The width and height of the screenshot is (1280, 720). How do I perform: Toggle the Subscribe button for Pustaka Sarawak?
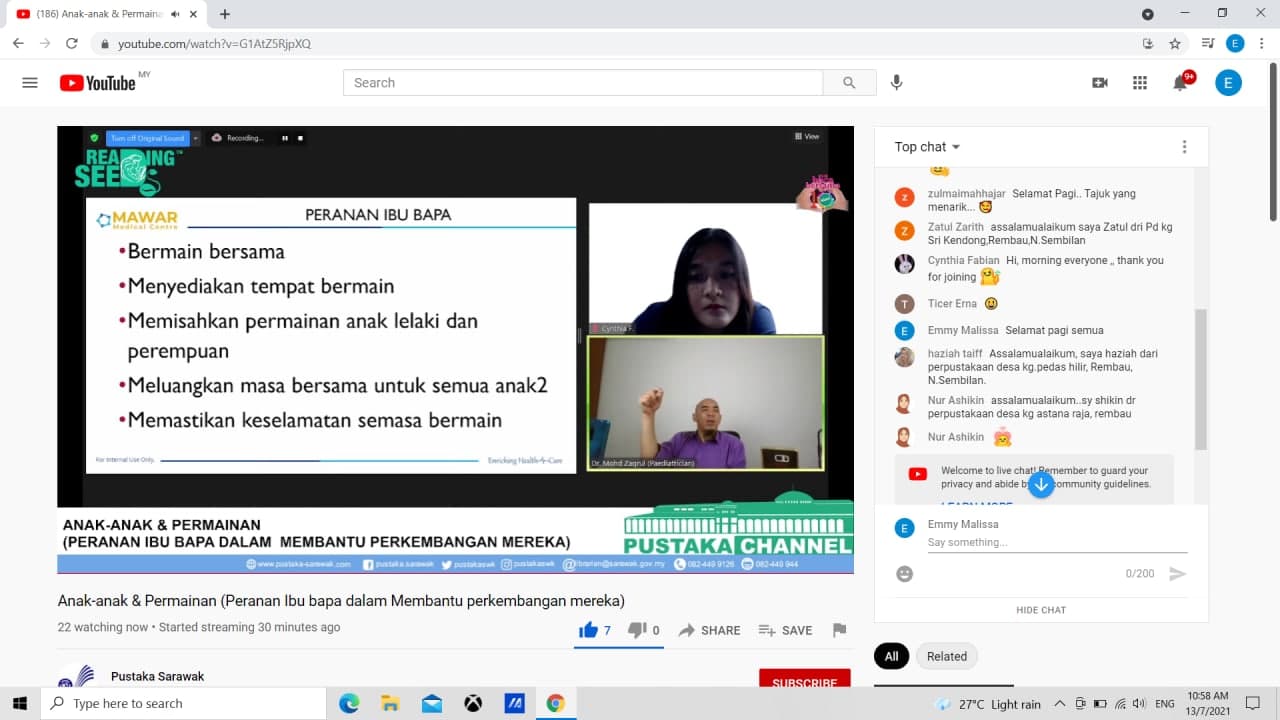pos(804,679)
